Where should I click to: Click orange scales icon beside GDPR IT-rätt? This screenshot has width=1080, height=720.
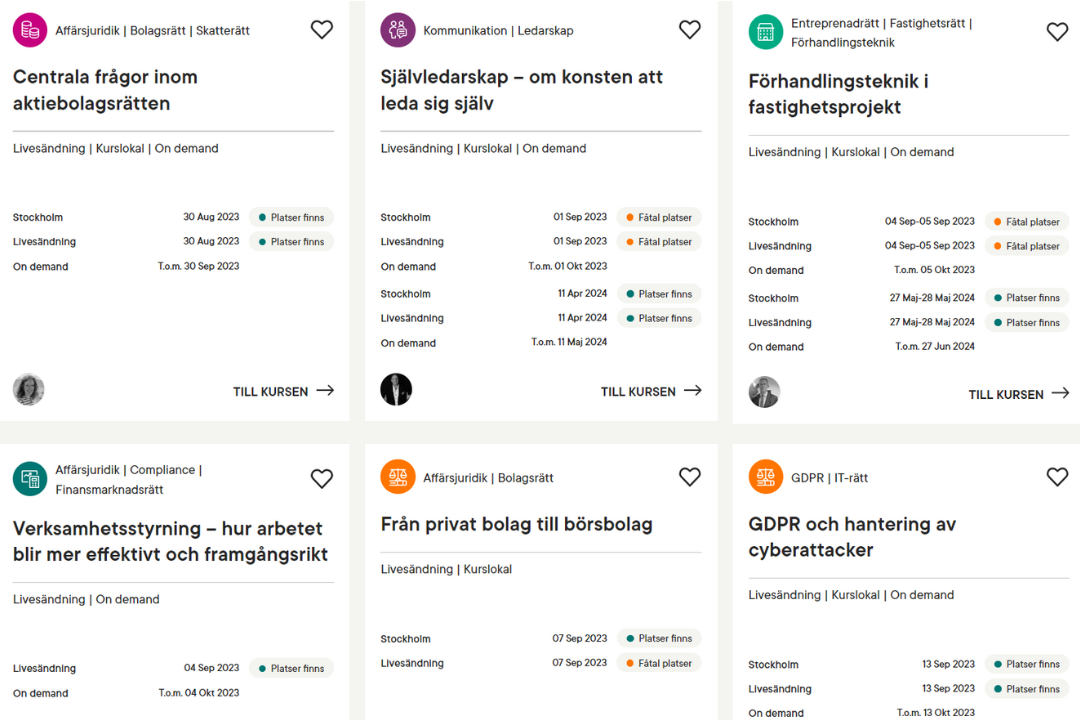(x=766, y=477)
